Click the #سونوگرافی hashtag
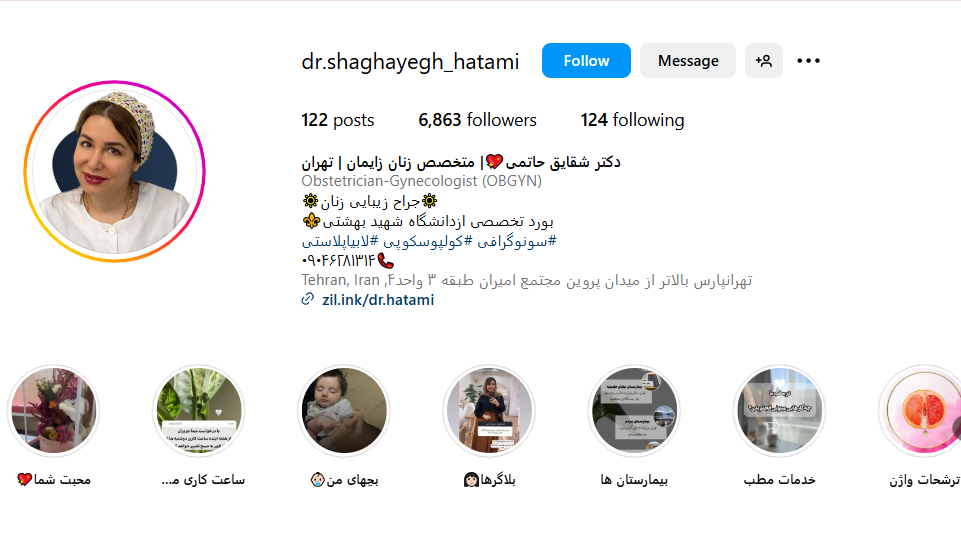961x542 pixels. point(517,242)
